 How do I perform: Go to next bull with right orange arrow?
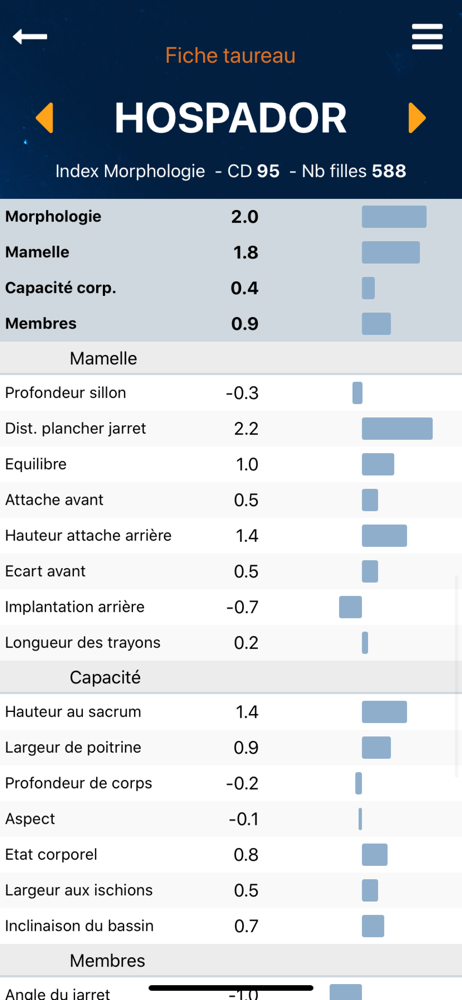[417, 118]
